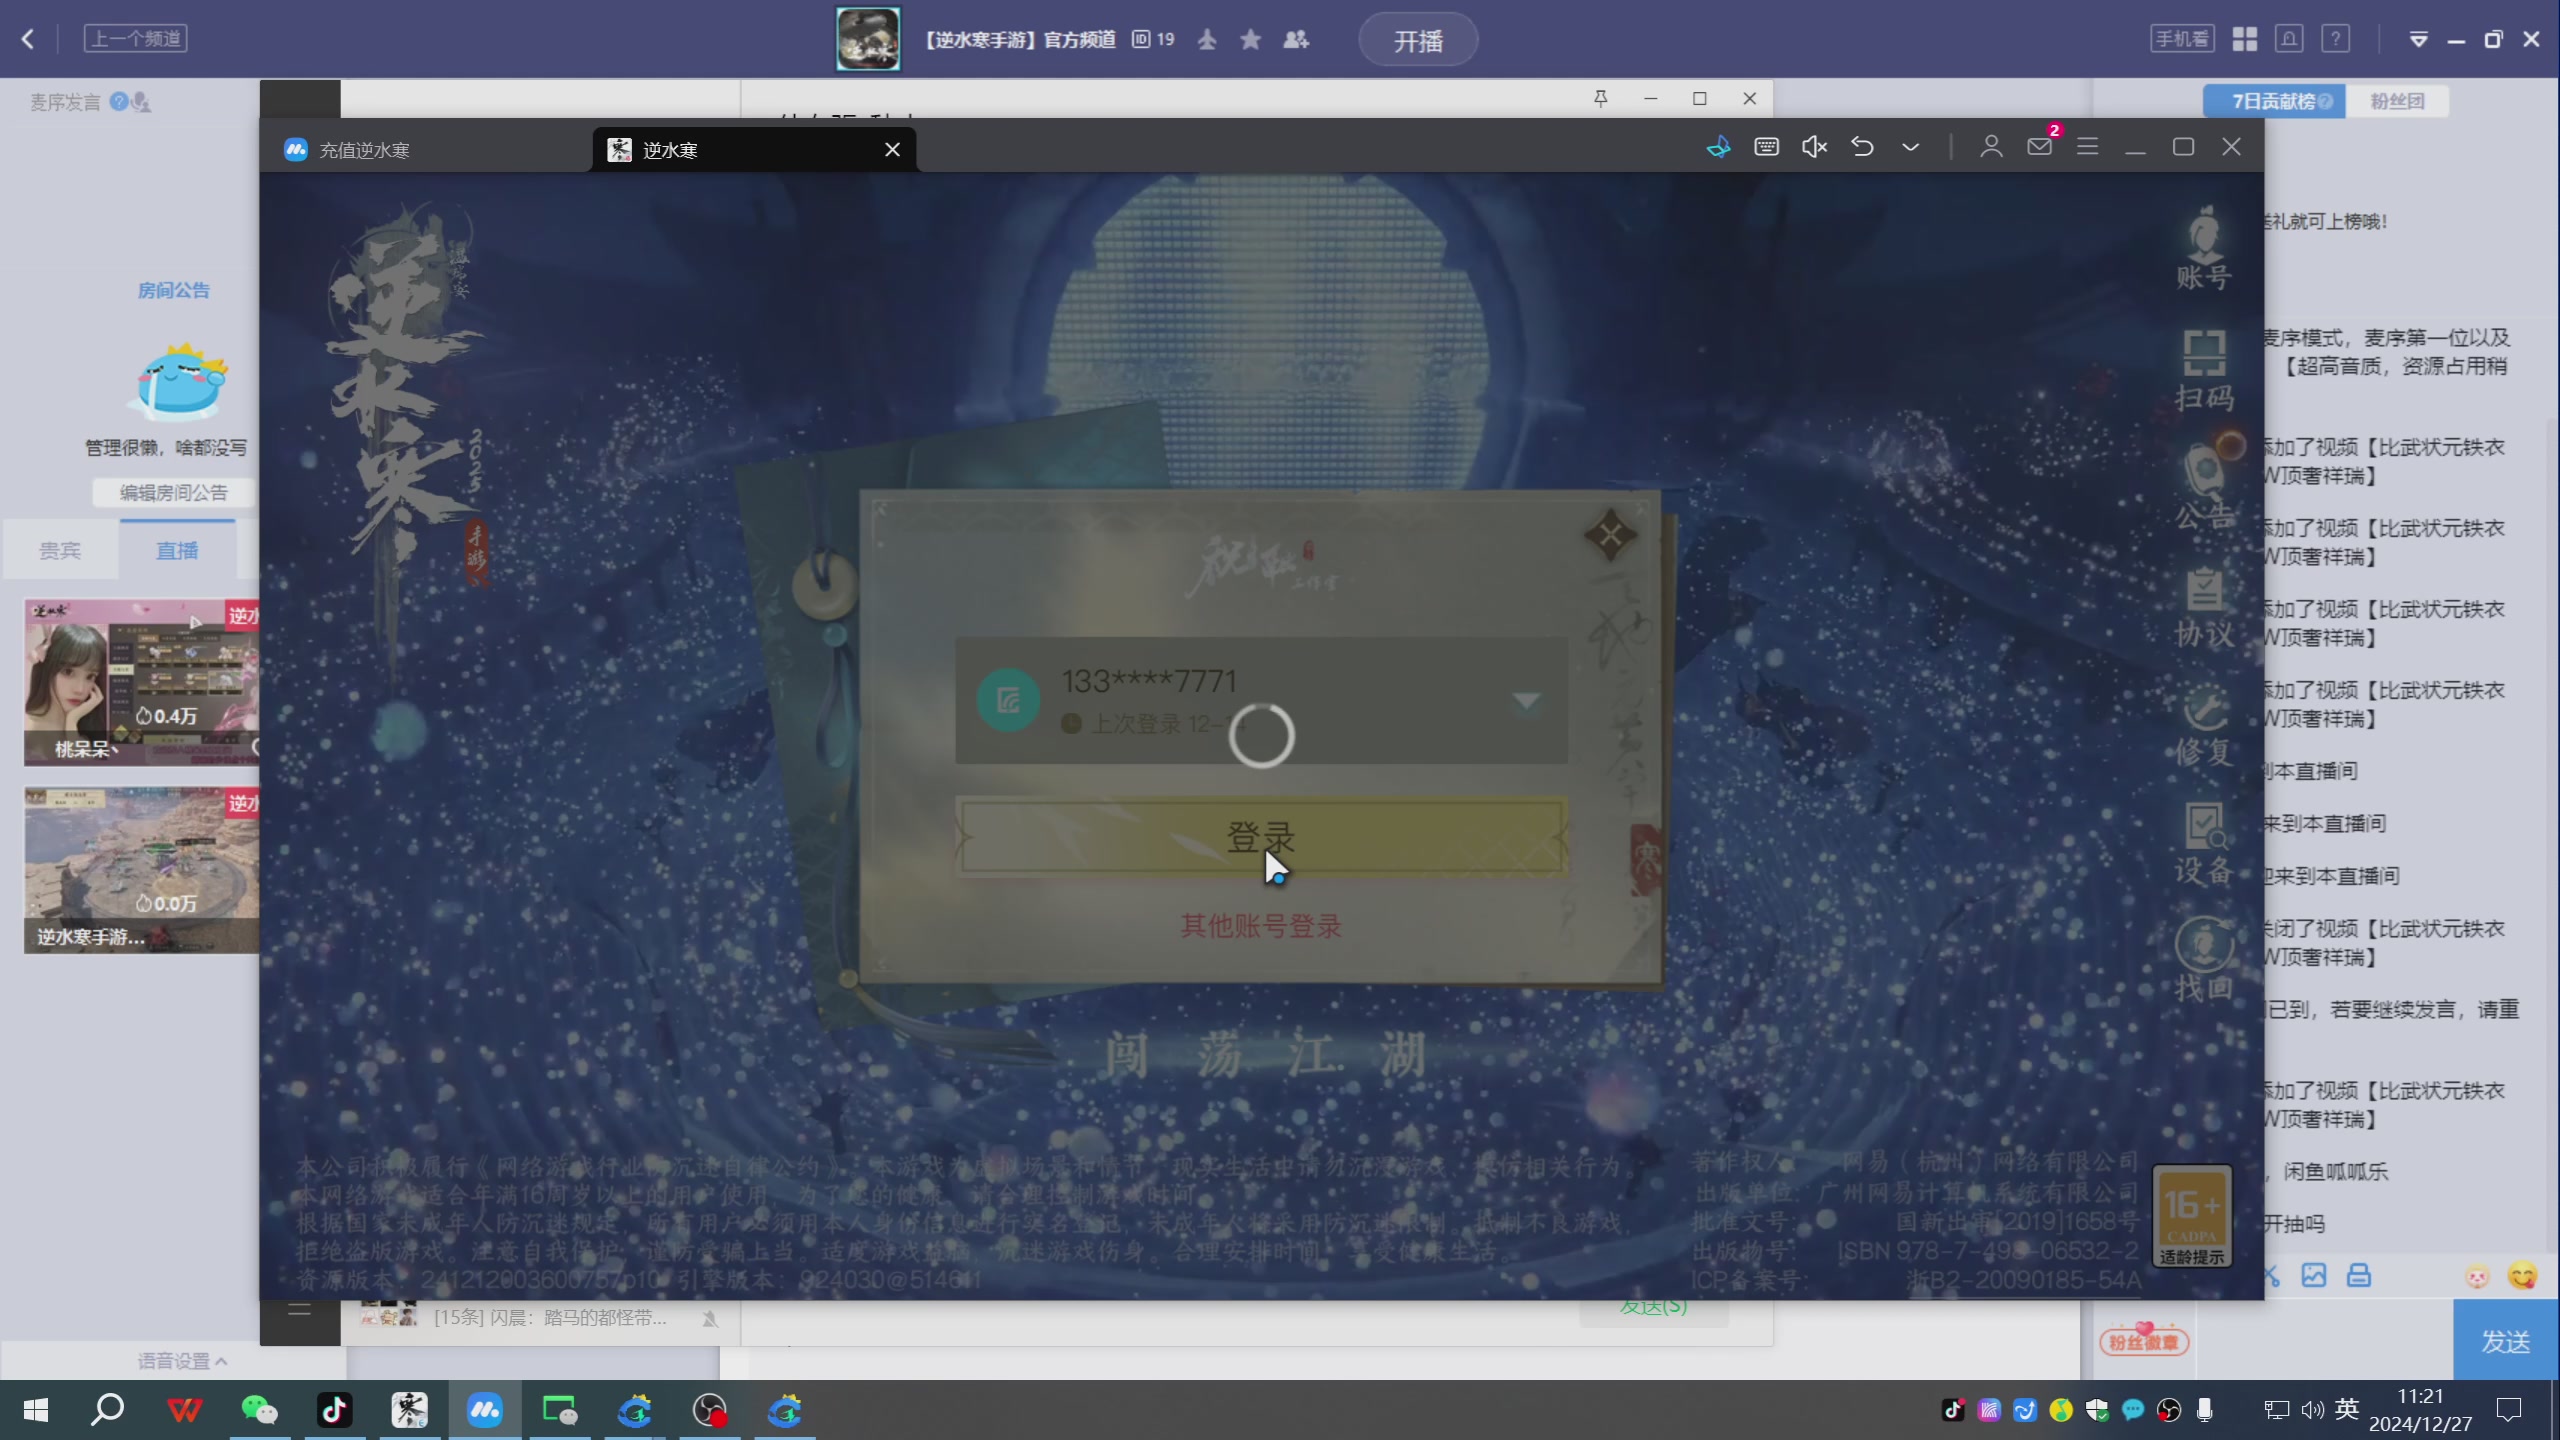Image resolution: width=2560 pixels, height=1440 pixels.
Task: Open the pig face emoji icon in chat toolbar
Action: click(2477, 1276)
